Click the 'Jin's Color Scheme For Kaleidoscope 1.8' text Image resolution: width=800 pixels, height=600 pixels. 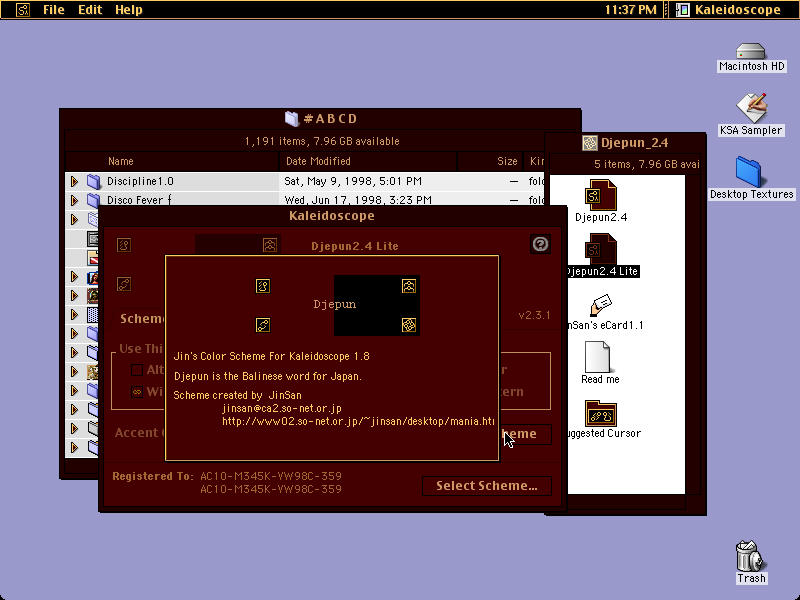pos(271,356)
